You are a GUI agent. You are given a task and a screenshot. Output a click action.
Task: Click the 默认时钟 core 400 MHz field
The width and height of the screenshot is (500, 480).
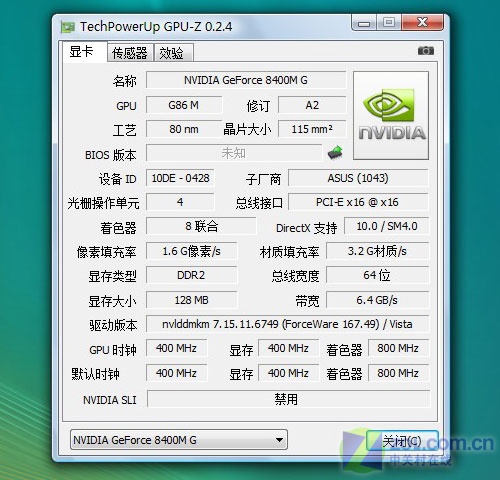(x=176, y=373)
